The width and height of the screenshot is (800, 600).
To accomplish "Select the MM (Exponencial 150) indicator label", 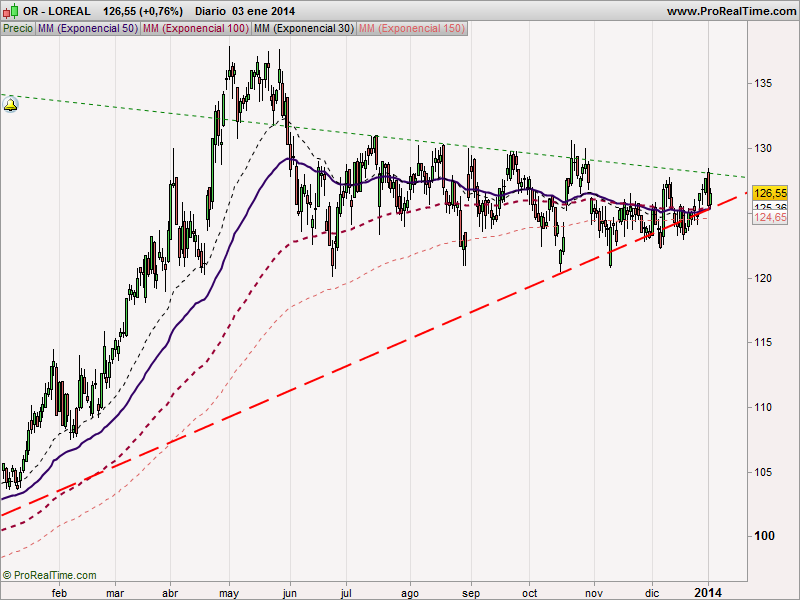I will [x=412, y=29].
